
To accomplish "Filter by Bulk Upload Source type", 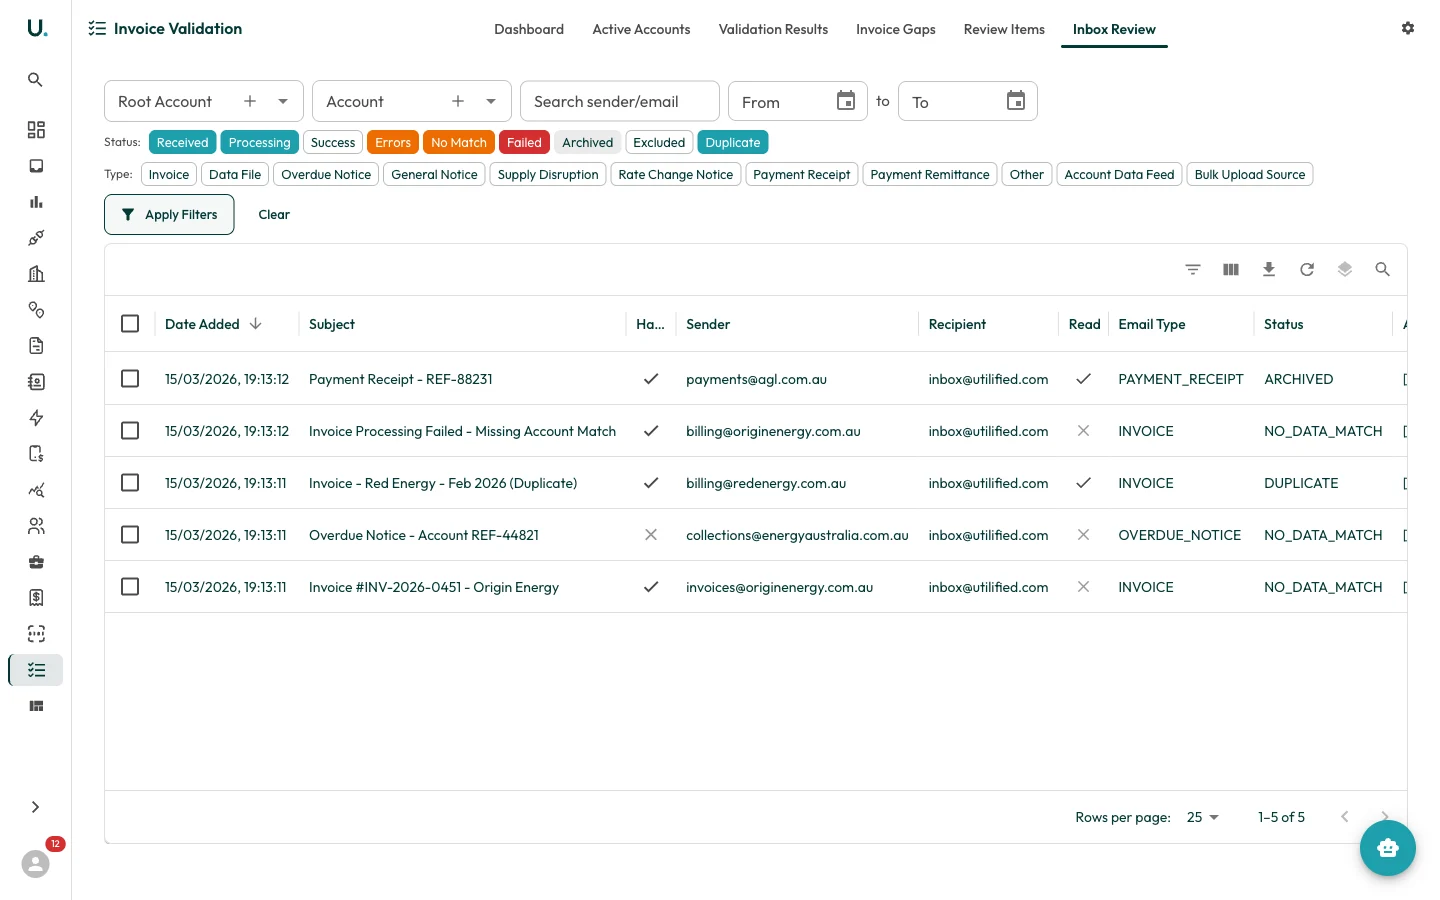I will [x=1250, y=175].
